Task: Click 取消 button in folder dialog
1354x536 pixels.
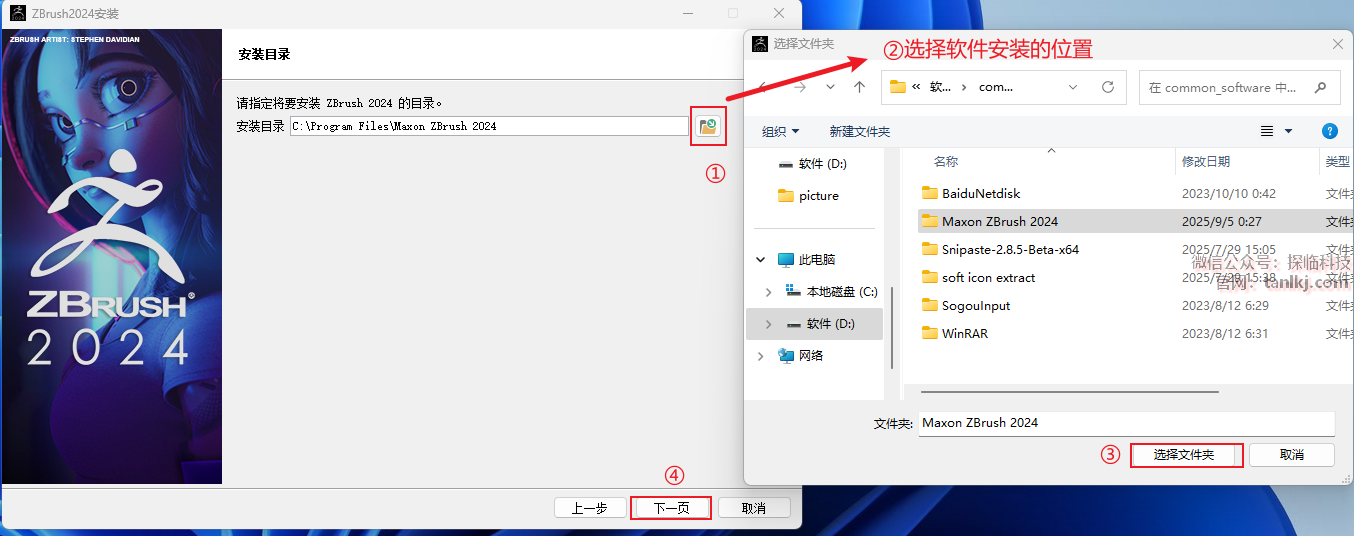Action: [x=1291, y=455]
